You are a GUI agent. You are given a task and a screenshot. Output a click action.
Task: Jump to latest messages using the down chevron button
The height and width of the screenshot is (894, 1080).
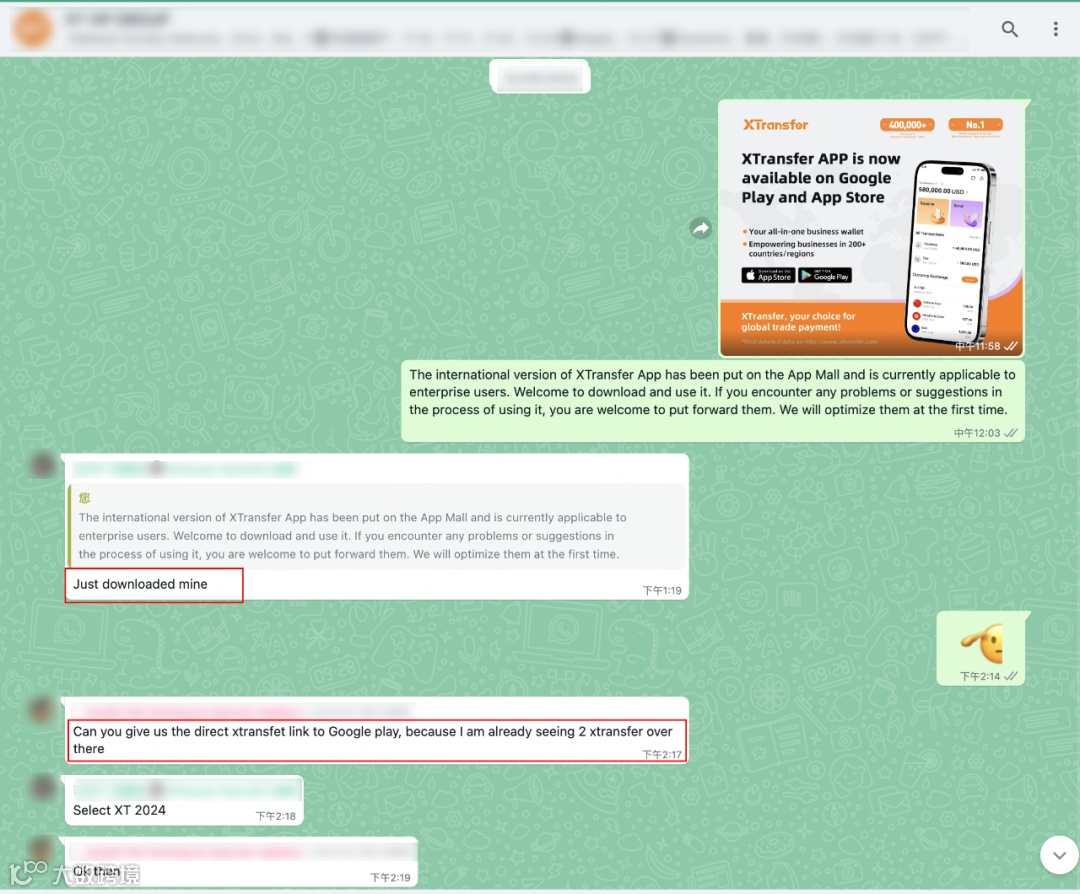coord(1059,855)
